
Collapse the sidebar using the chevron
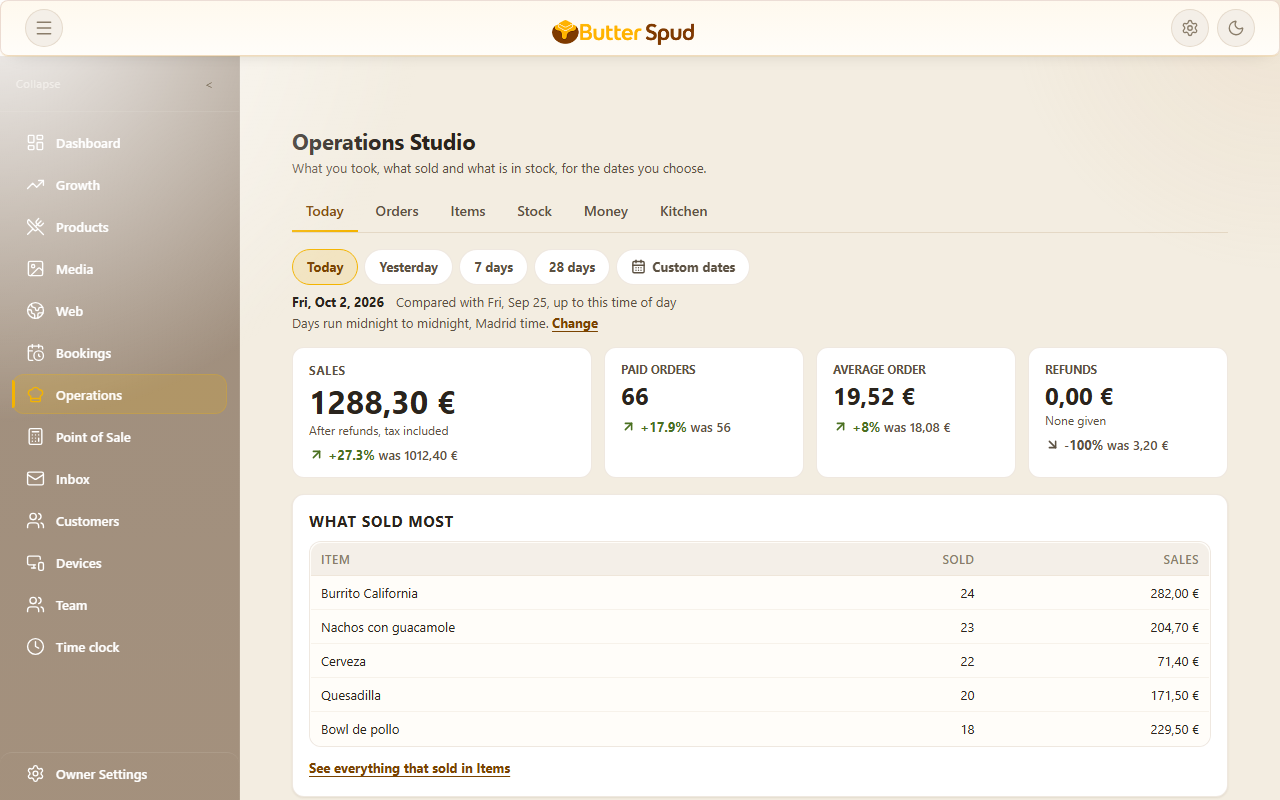click(x=209, y=85)
